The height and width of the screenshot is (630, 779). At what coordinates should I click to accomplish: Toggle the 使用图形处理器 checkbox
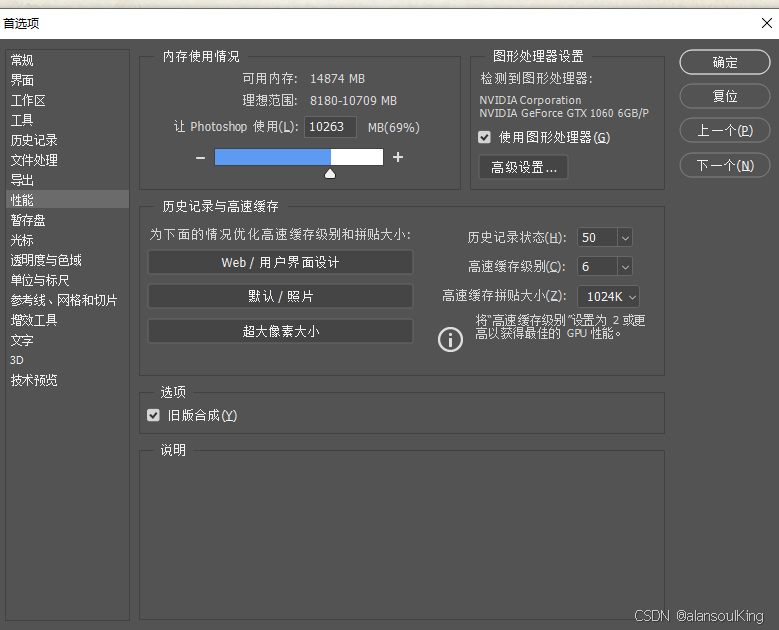pyautogui.click(x=484, y=137)
